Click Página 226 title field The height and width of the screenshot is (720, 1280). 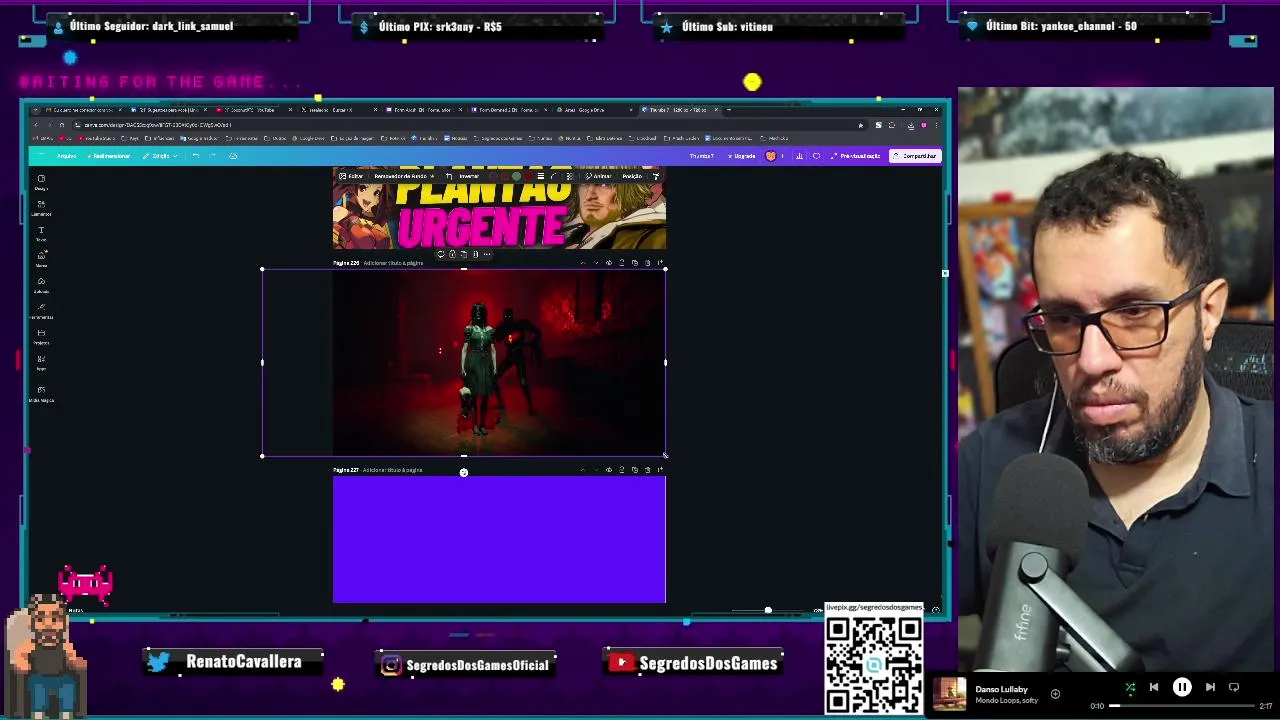392,263
